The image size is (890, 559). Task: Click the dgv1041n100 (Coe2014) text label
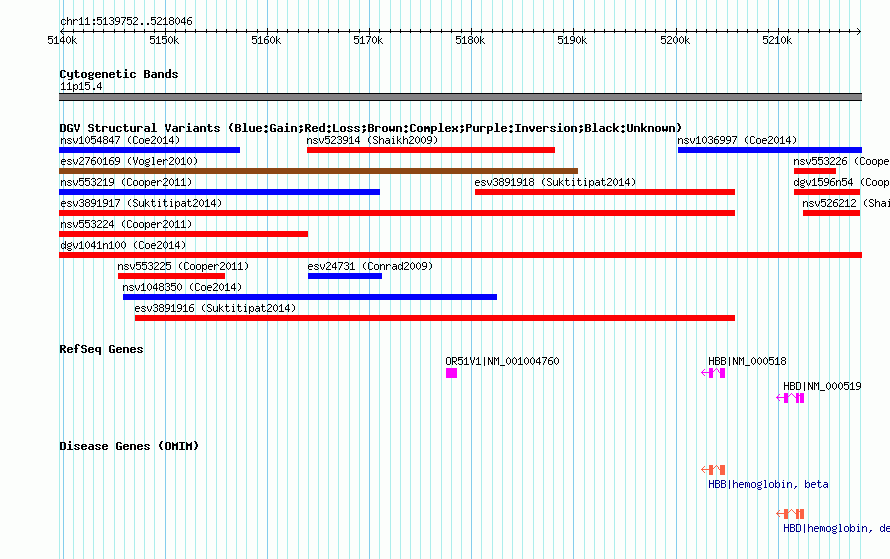(x=123, y=245)
